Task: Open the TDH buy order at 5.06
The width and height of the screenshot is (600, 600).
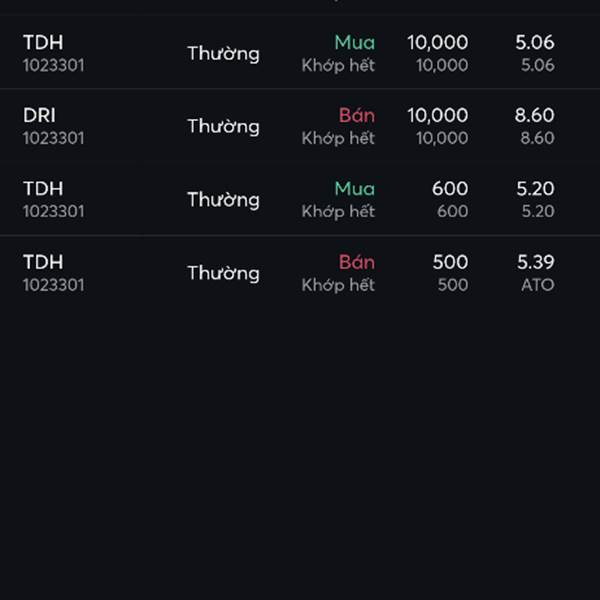Action: coord(300,53)
